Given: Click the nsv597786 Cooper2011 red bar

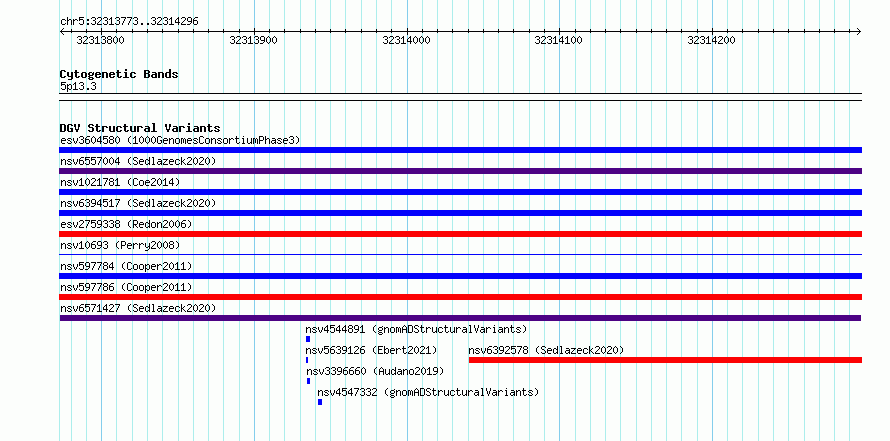Looking at the screenshot, I should coord(460,297).
